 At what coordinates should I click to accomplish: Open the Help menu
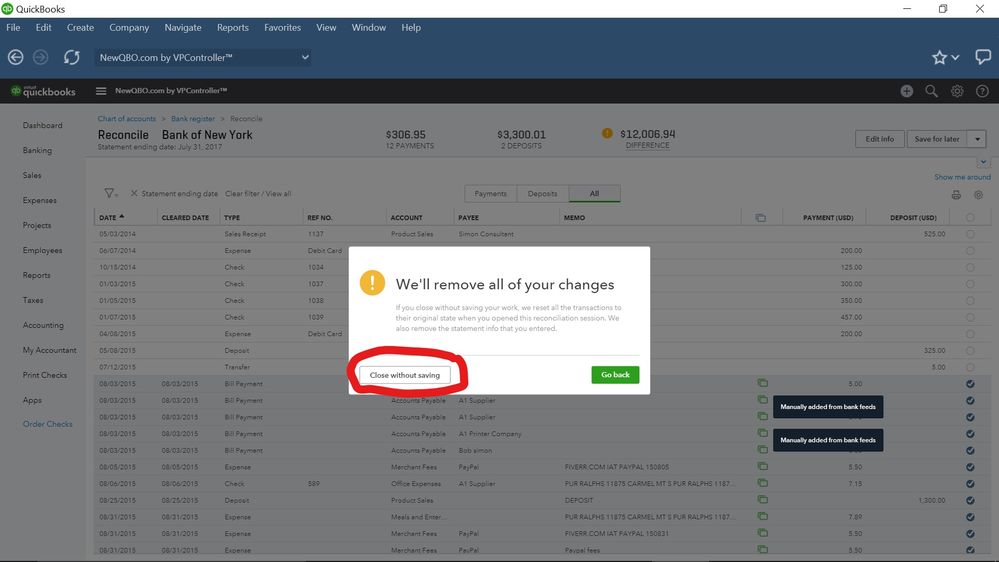click(411, 27)
